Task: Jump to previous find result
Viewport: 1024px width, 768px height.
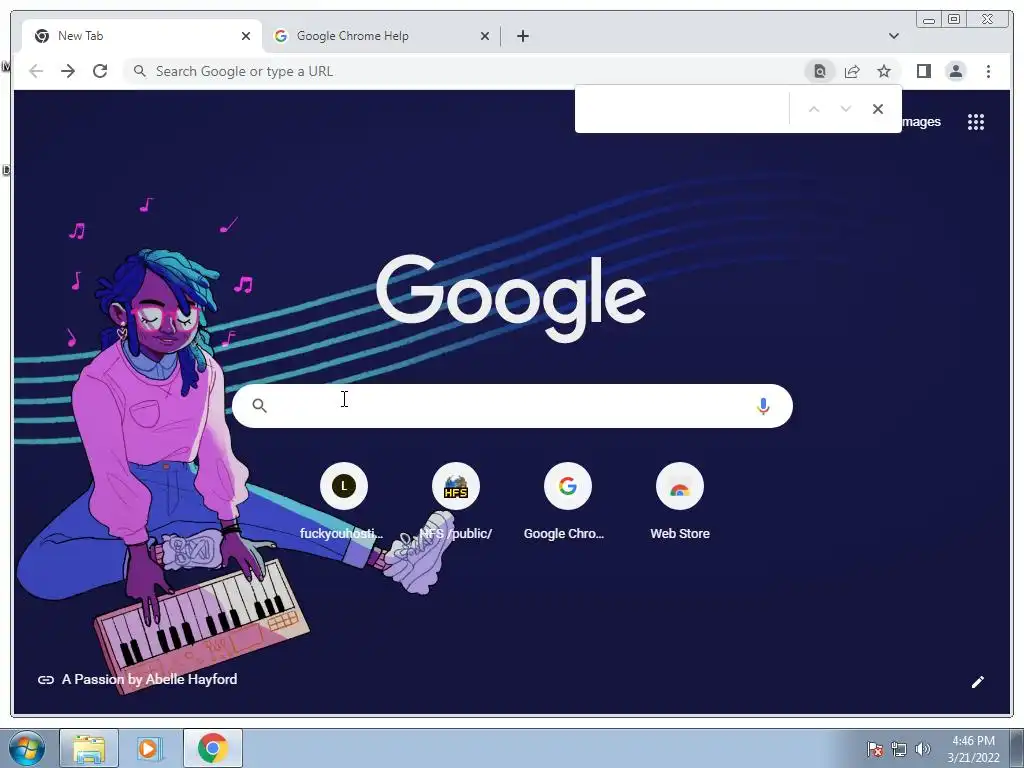Action: pos(814,109)
